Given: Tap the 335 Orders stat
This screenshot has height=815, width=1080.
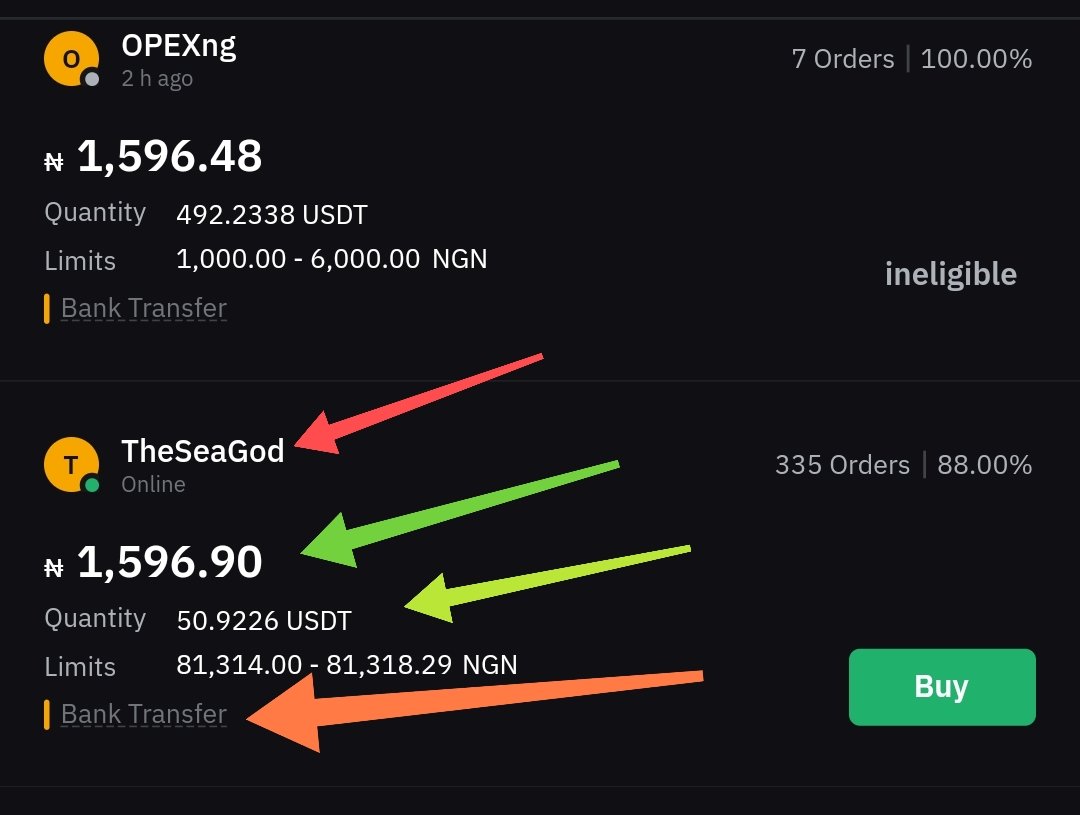Looking at the screenshot, I should coord(842,465).
